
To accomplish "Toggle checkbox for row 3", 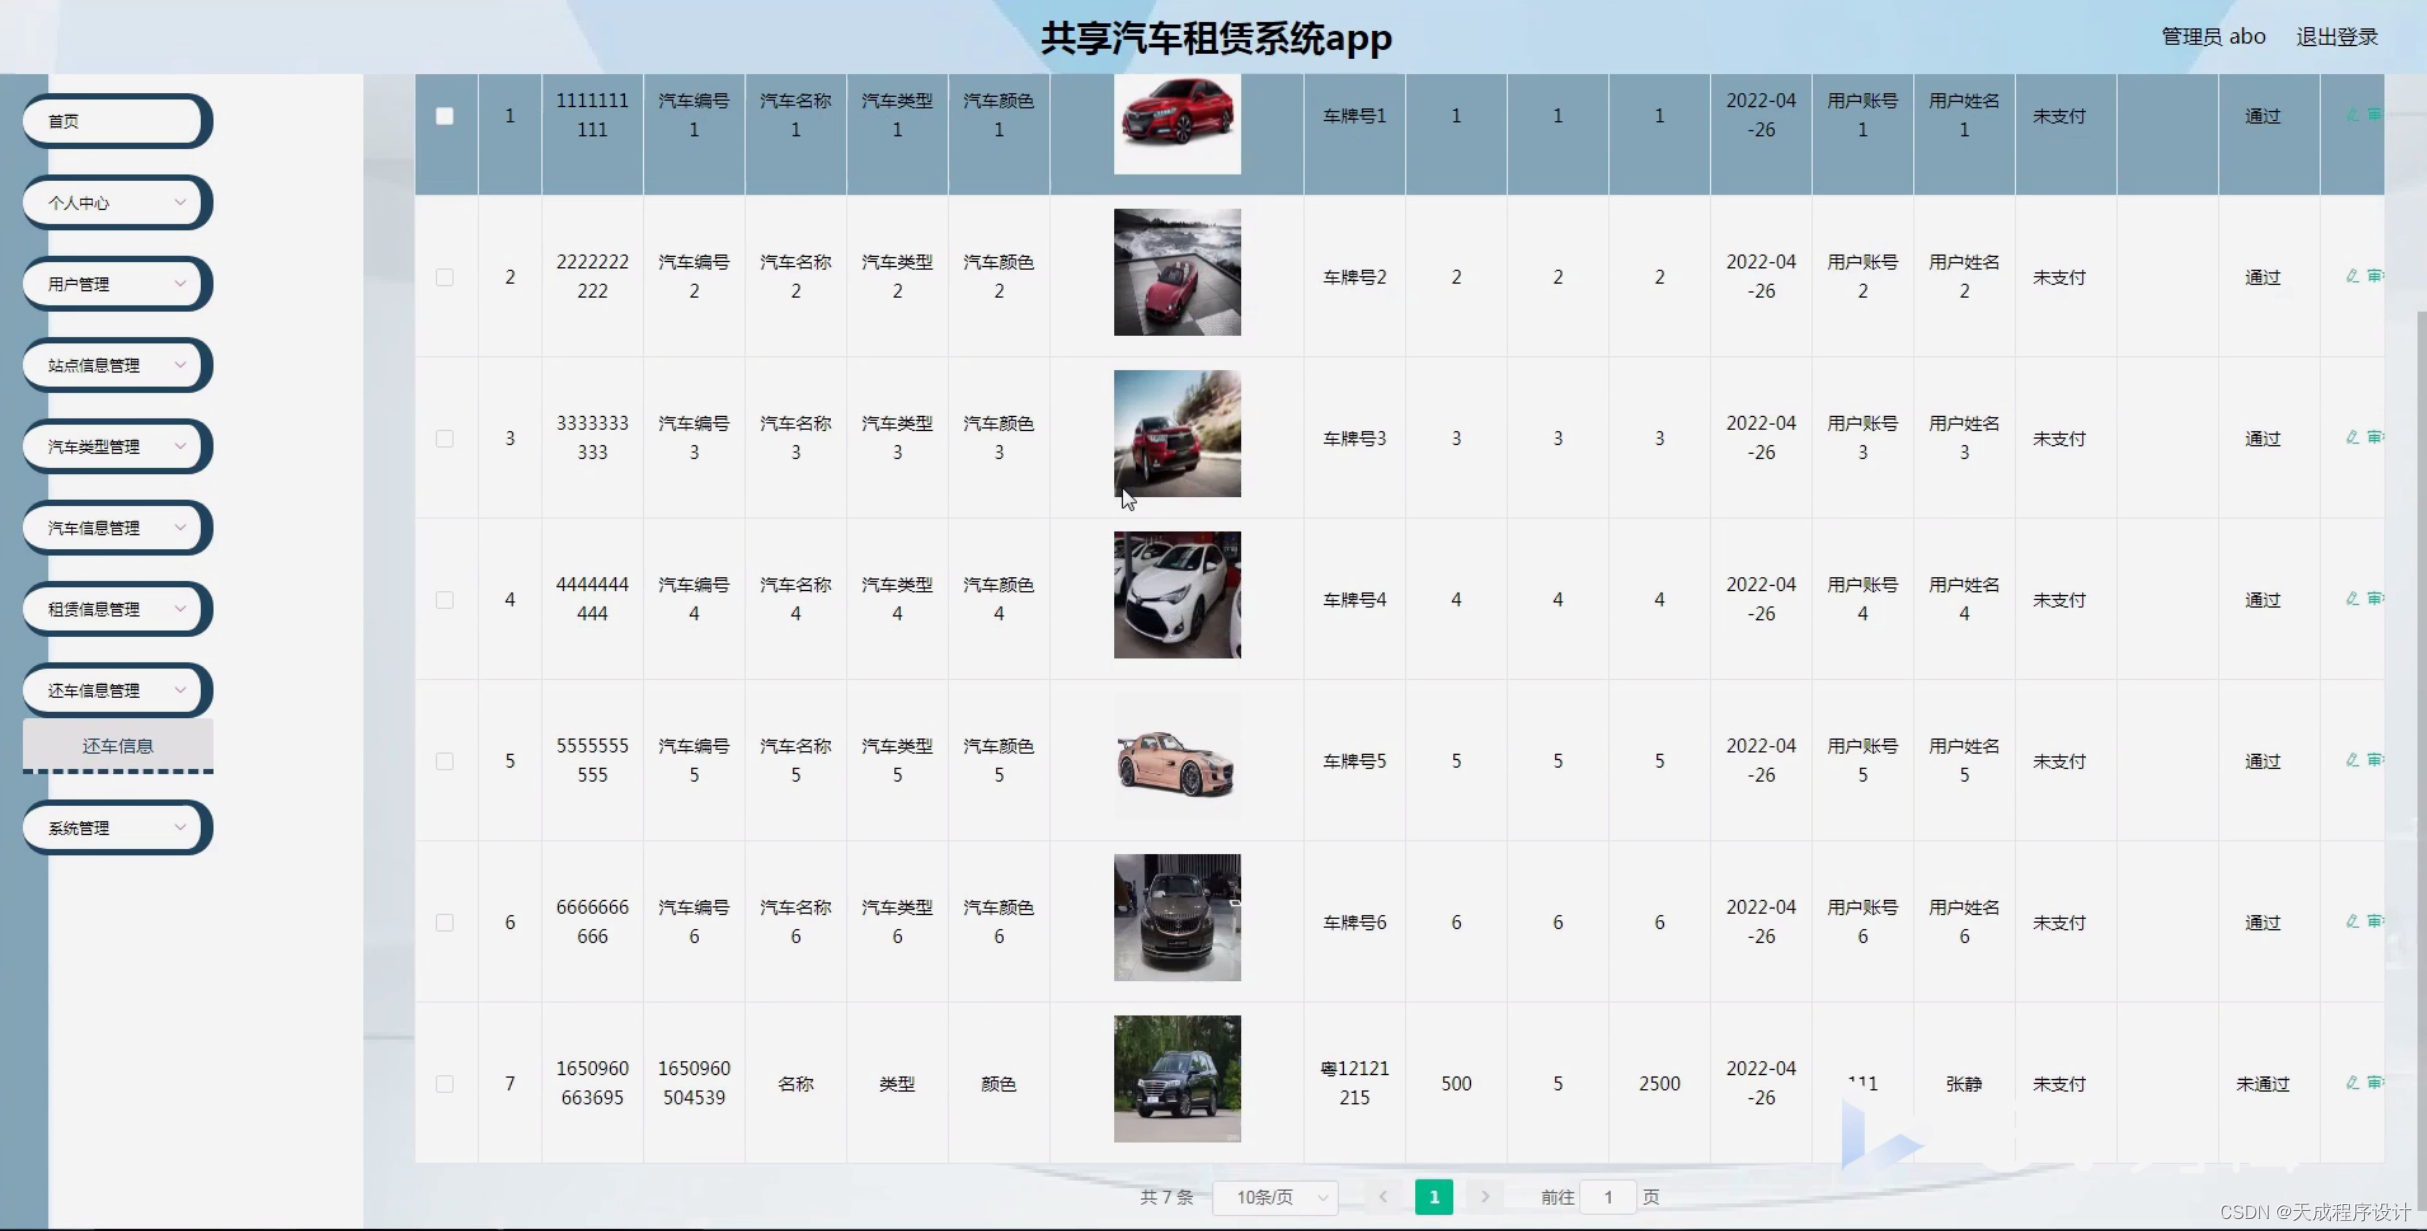I will coord(444,437).
